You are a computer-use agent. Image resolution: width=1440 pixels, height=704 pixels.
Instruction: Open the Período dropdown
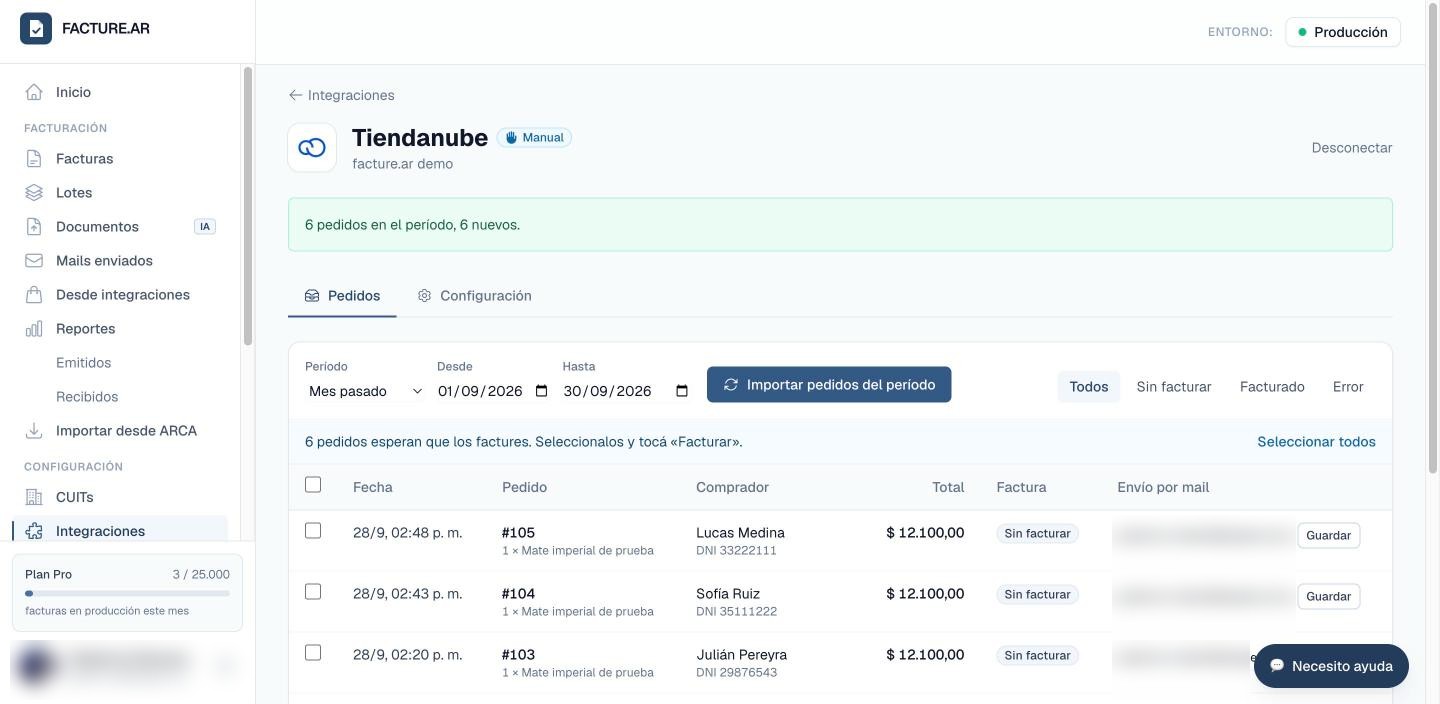tap(365, 391)
